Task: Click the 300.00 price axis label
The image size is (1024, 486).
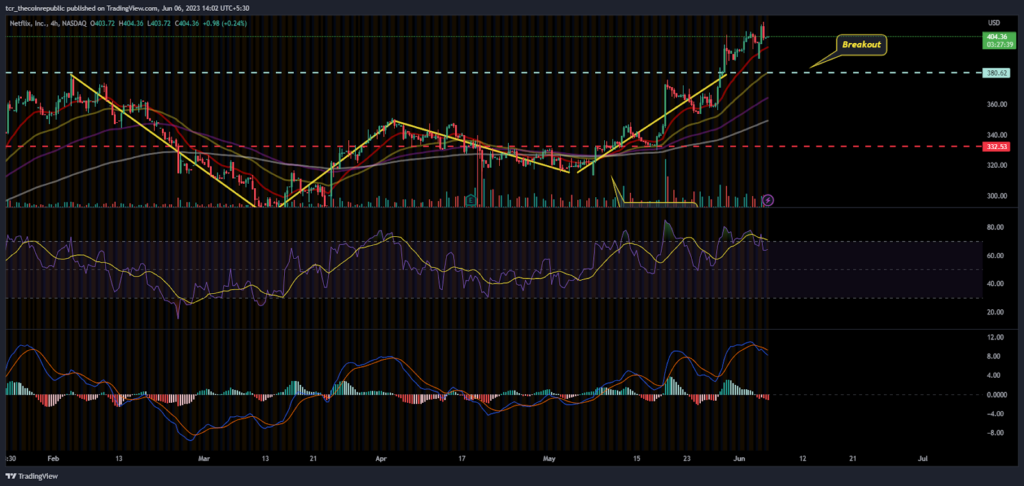Action: coord(995,196)
